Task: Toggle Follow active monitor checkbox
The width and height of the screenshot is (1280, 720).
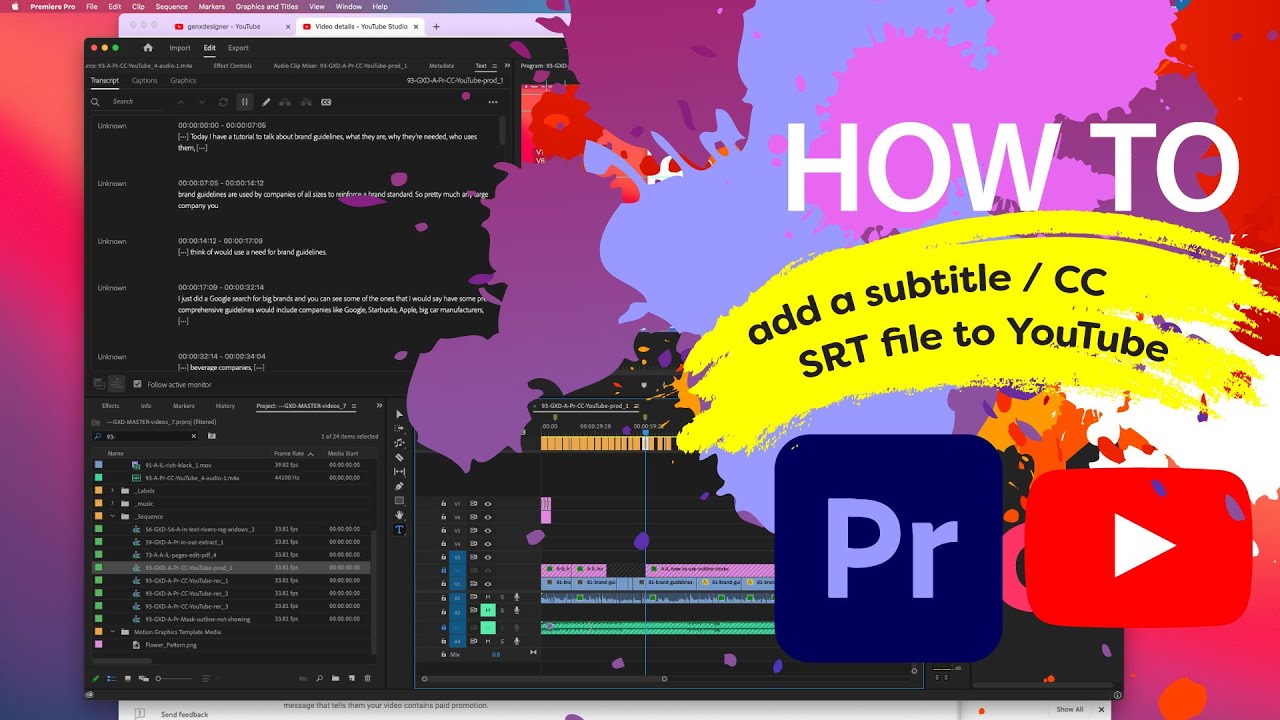Action: pos(138,384)
